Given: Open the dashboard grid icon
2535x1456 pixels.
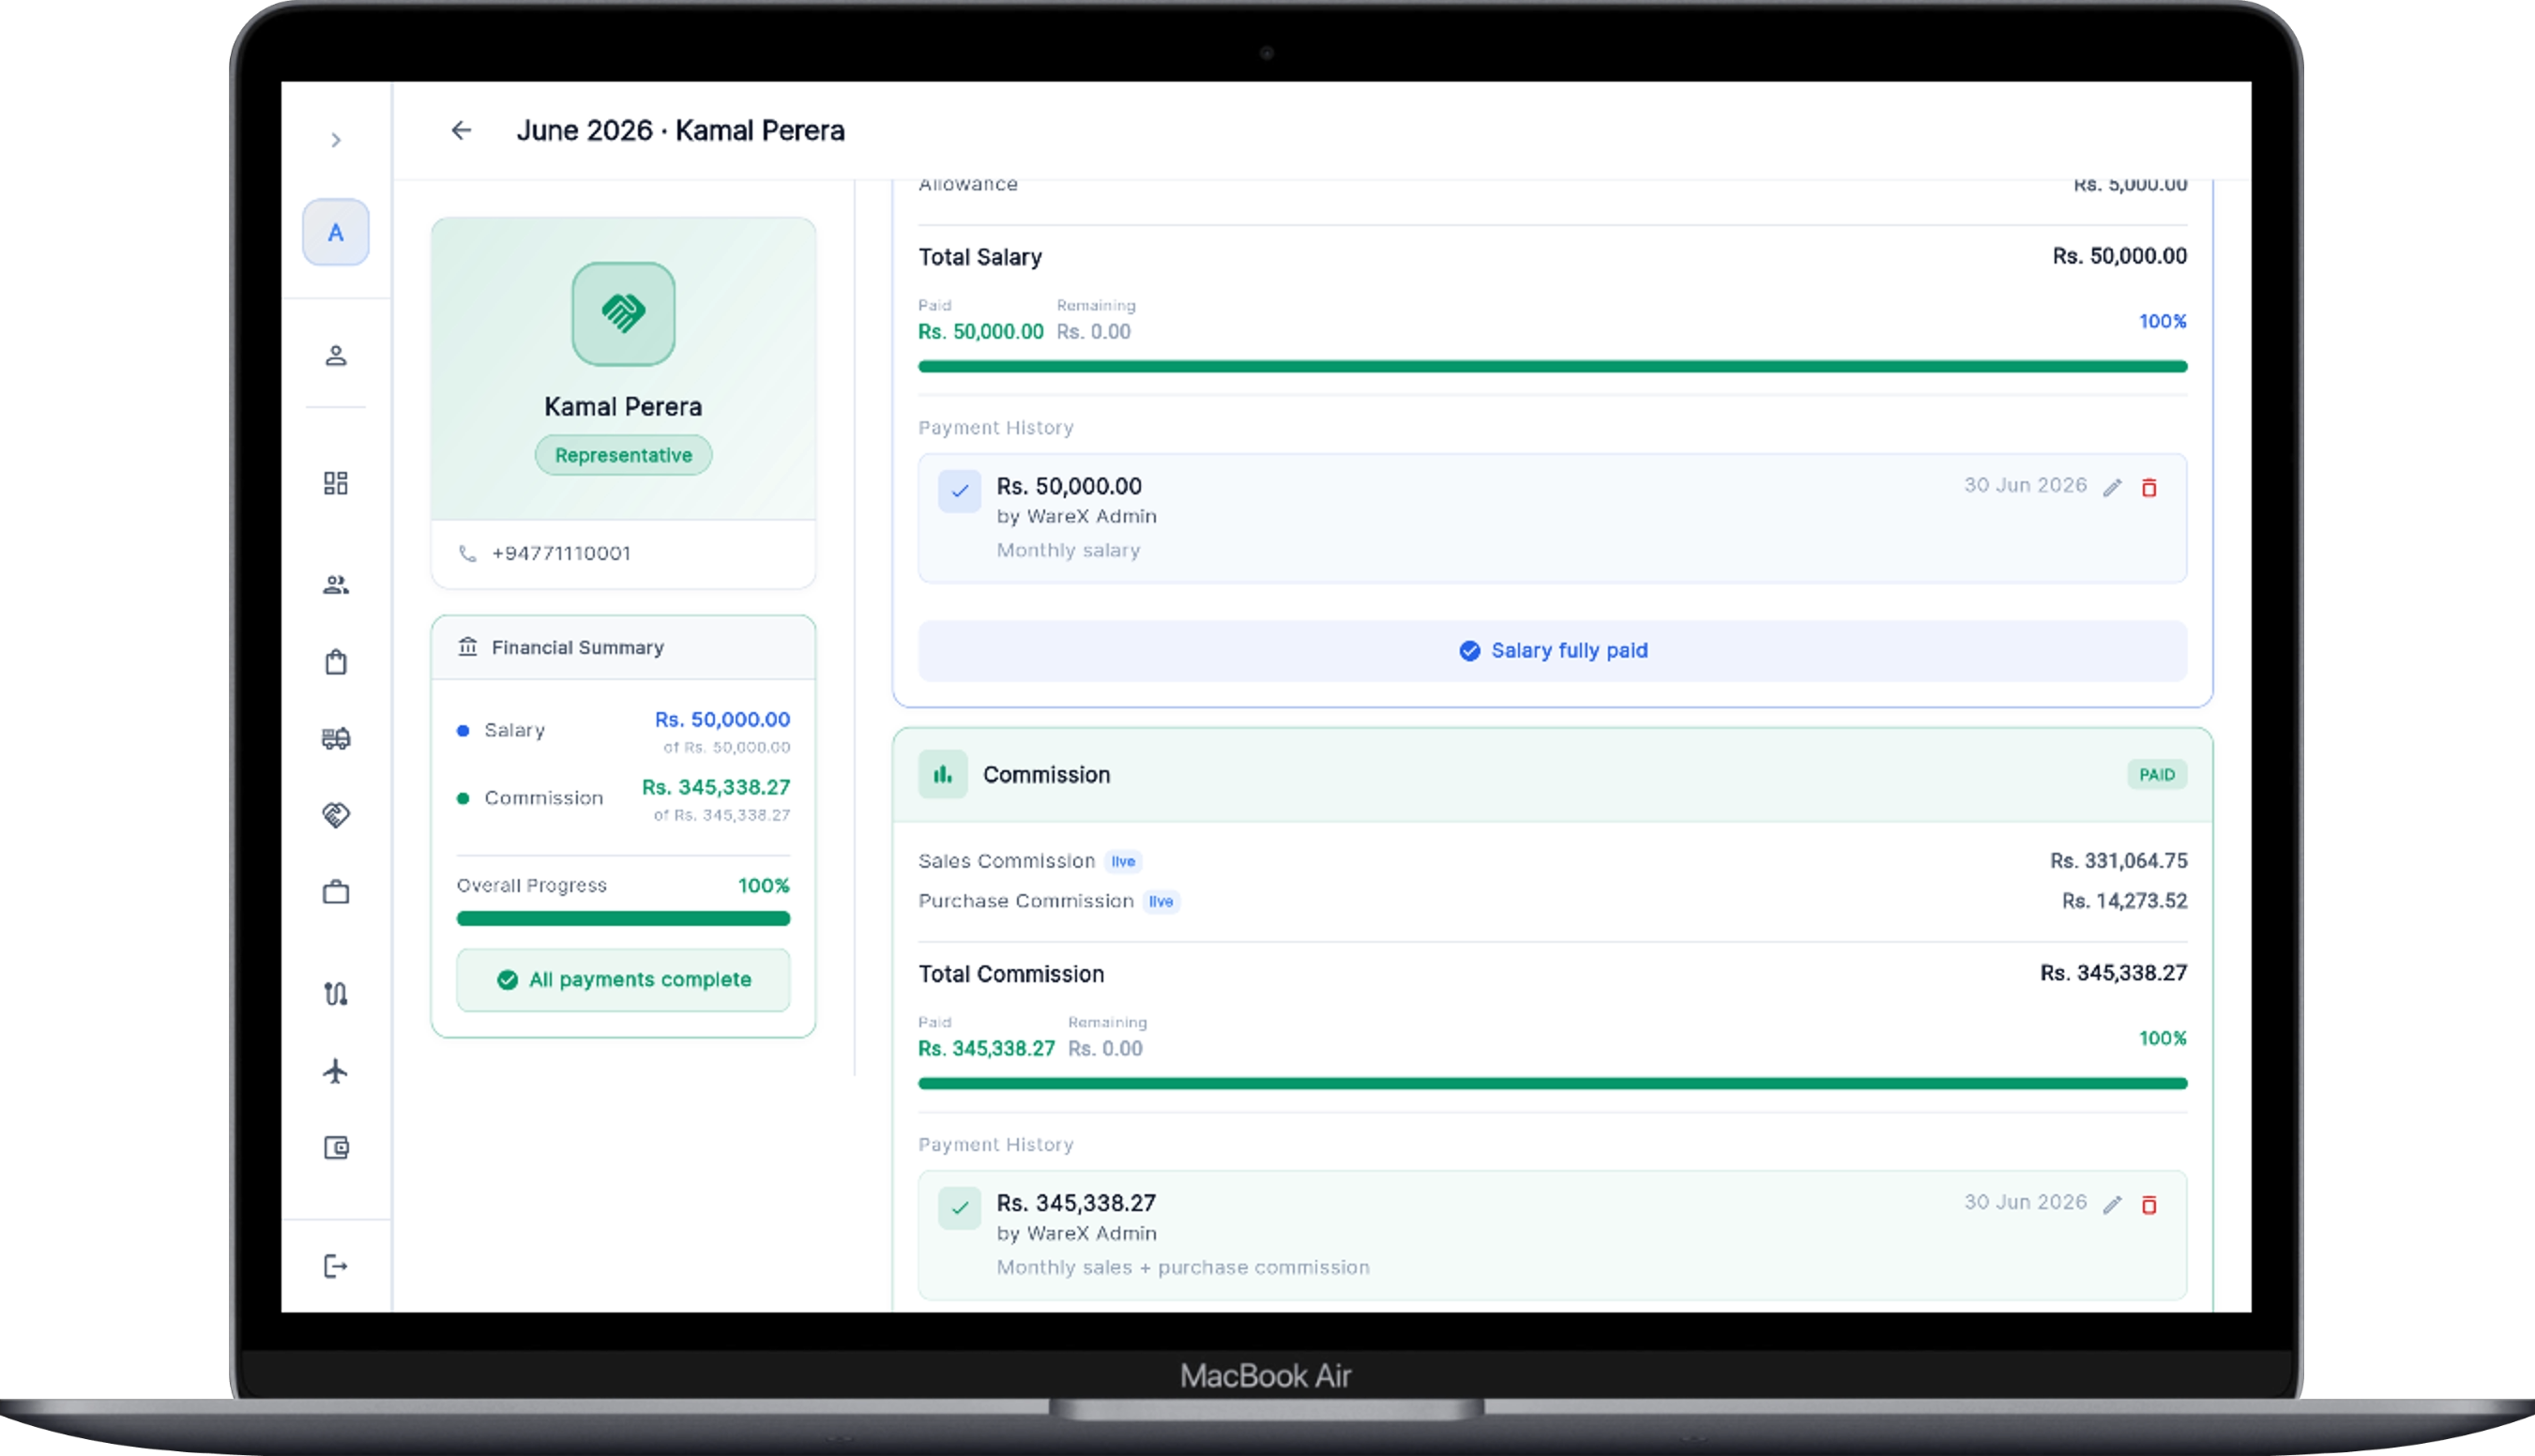Looking at the screenshot, I should tap(336, 484).
